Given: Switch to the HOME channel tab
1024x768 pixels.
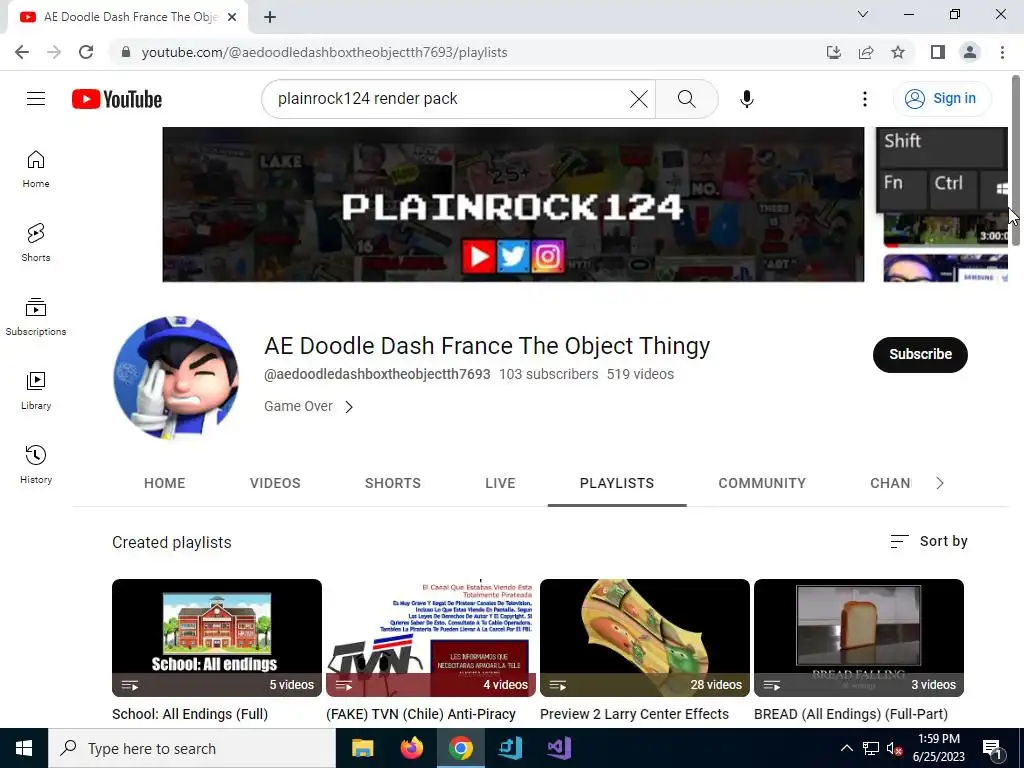Looking at the screenshot, I should coord(165,483).
